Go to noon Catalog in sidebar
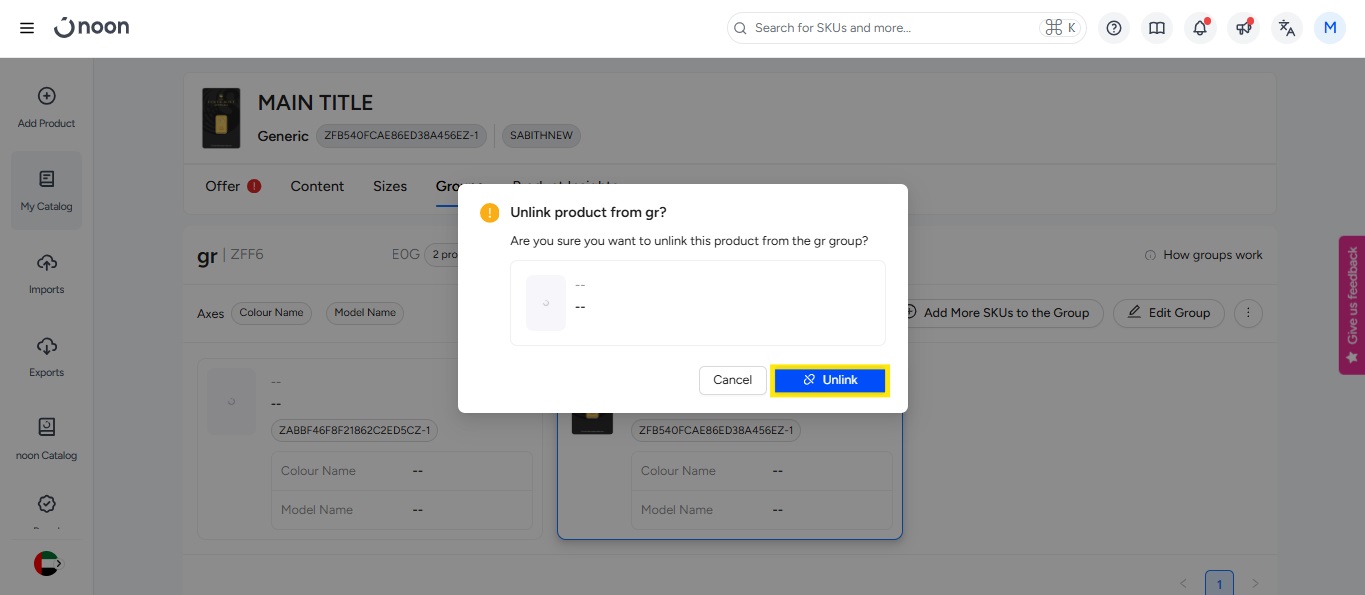Screen dimensions: 1365x595 (x=46, y=440)
